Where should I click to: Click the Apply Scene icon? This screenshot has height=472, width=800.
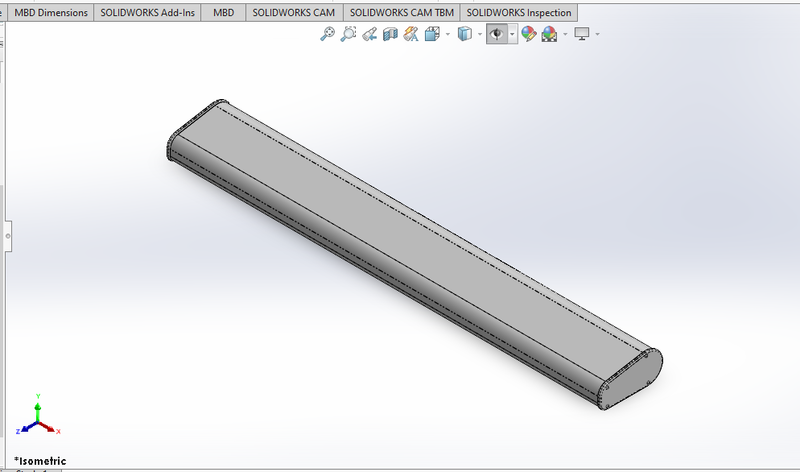(549, 34)
